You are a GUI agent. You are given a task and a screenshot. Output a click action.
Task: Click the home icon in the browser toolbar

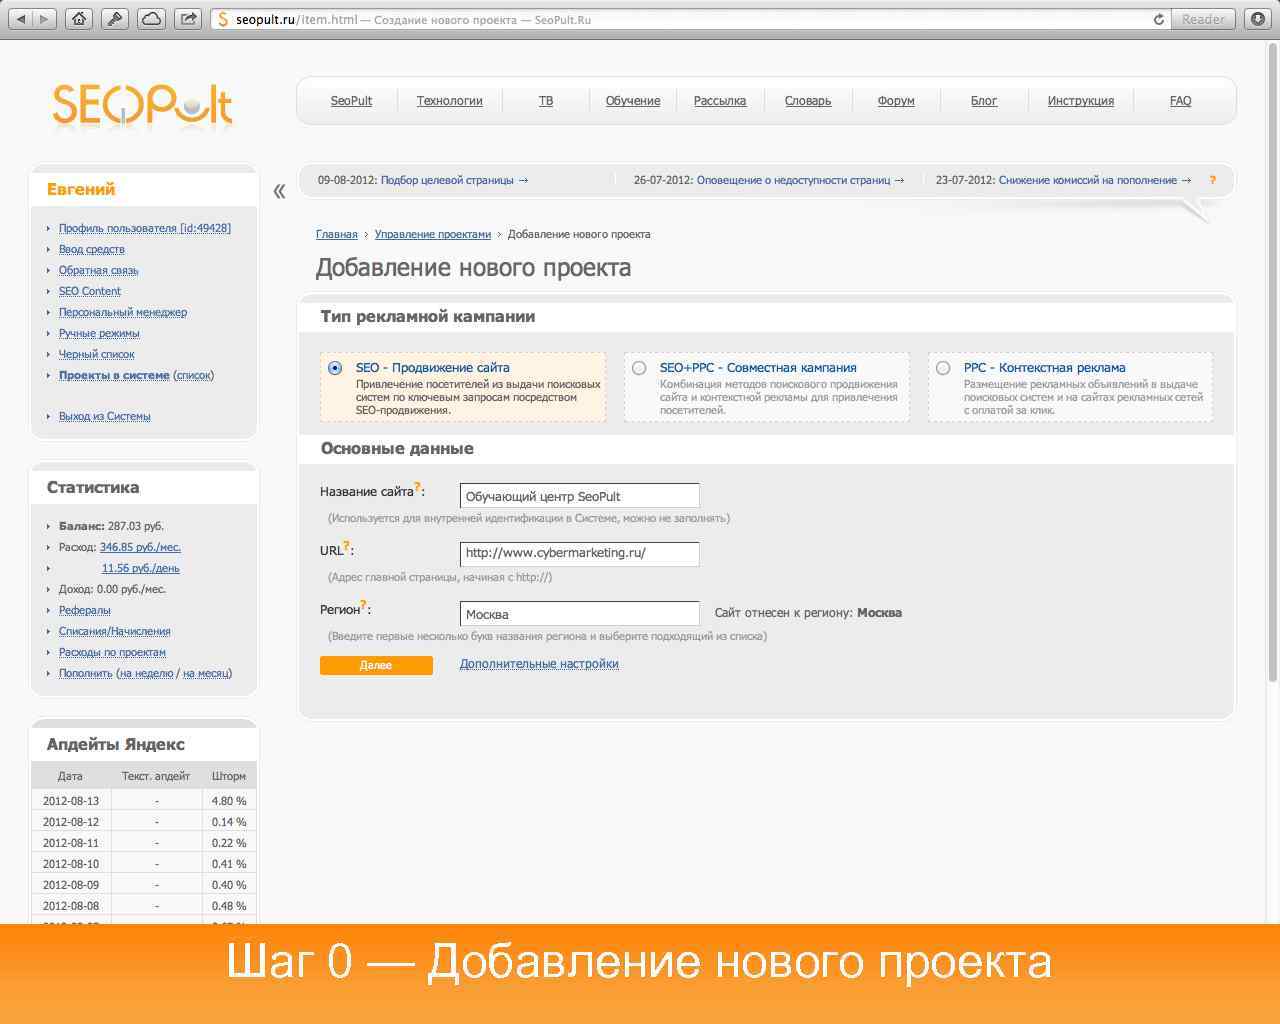(79, 18)
